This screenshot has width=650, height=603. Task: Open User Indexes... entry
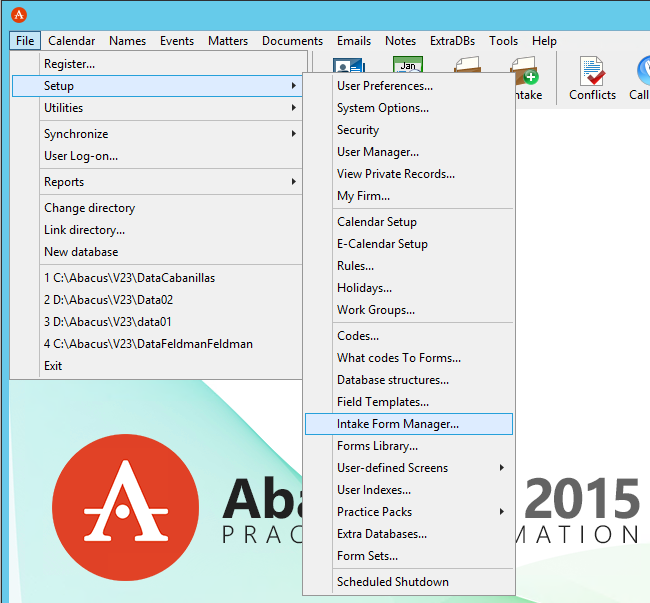(x=409, y=490)
